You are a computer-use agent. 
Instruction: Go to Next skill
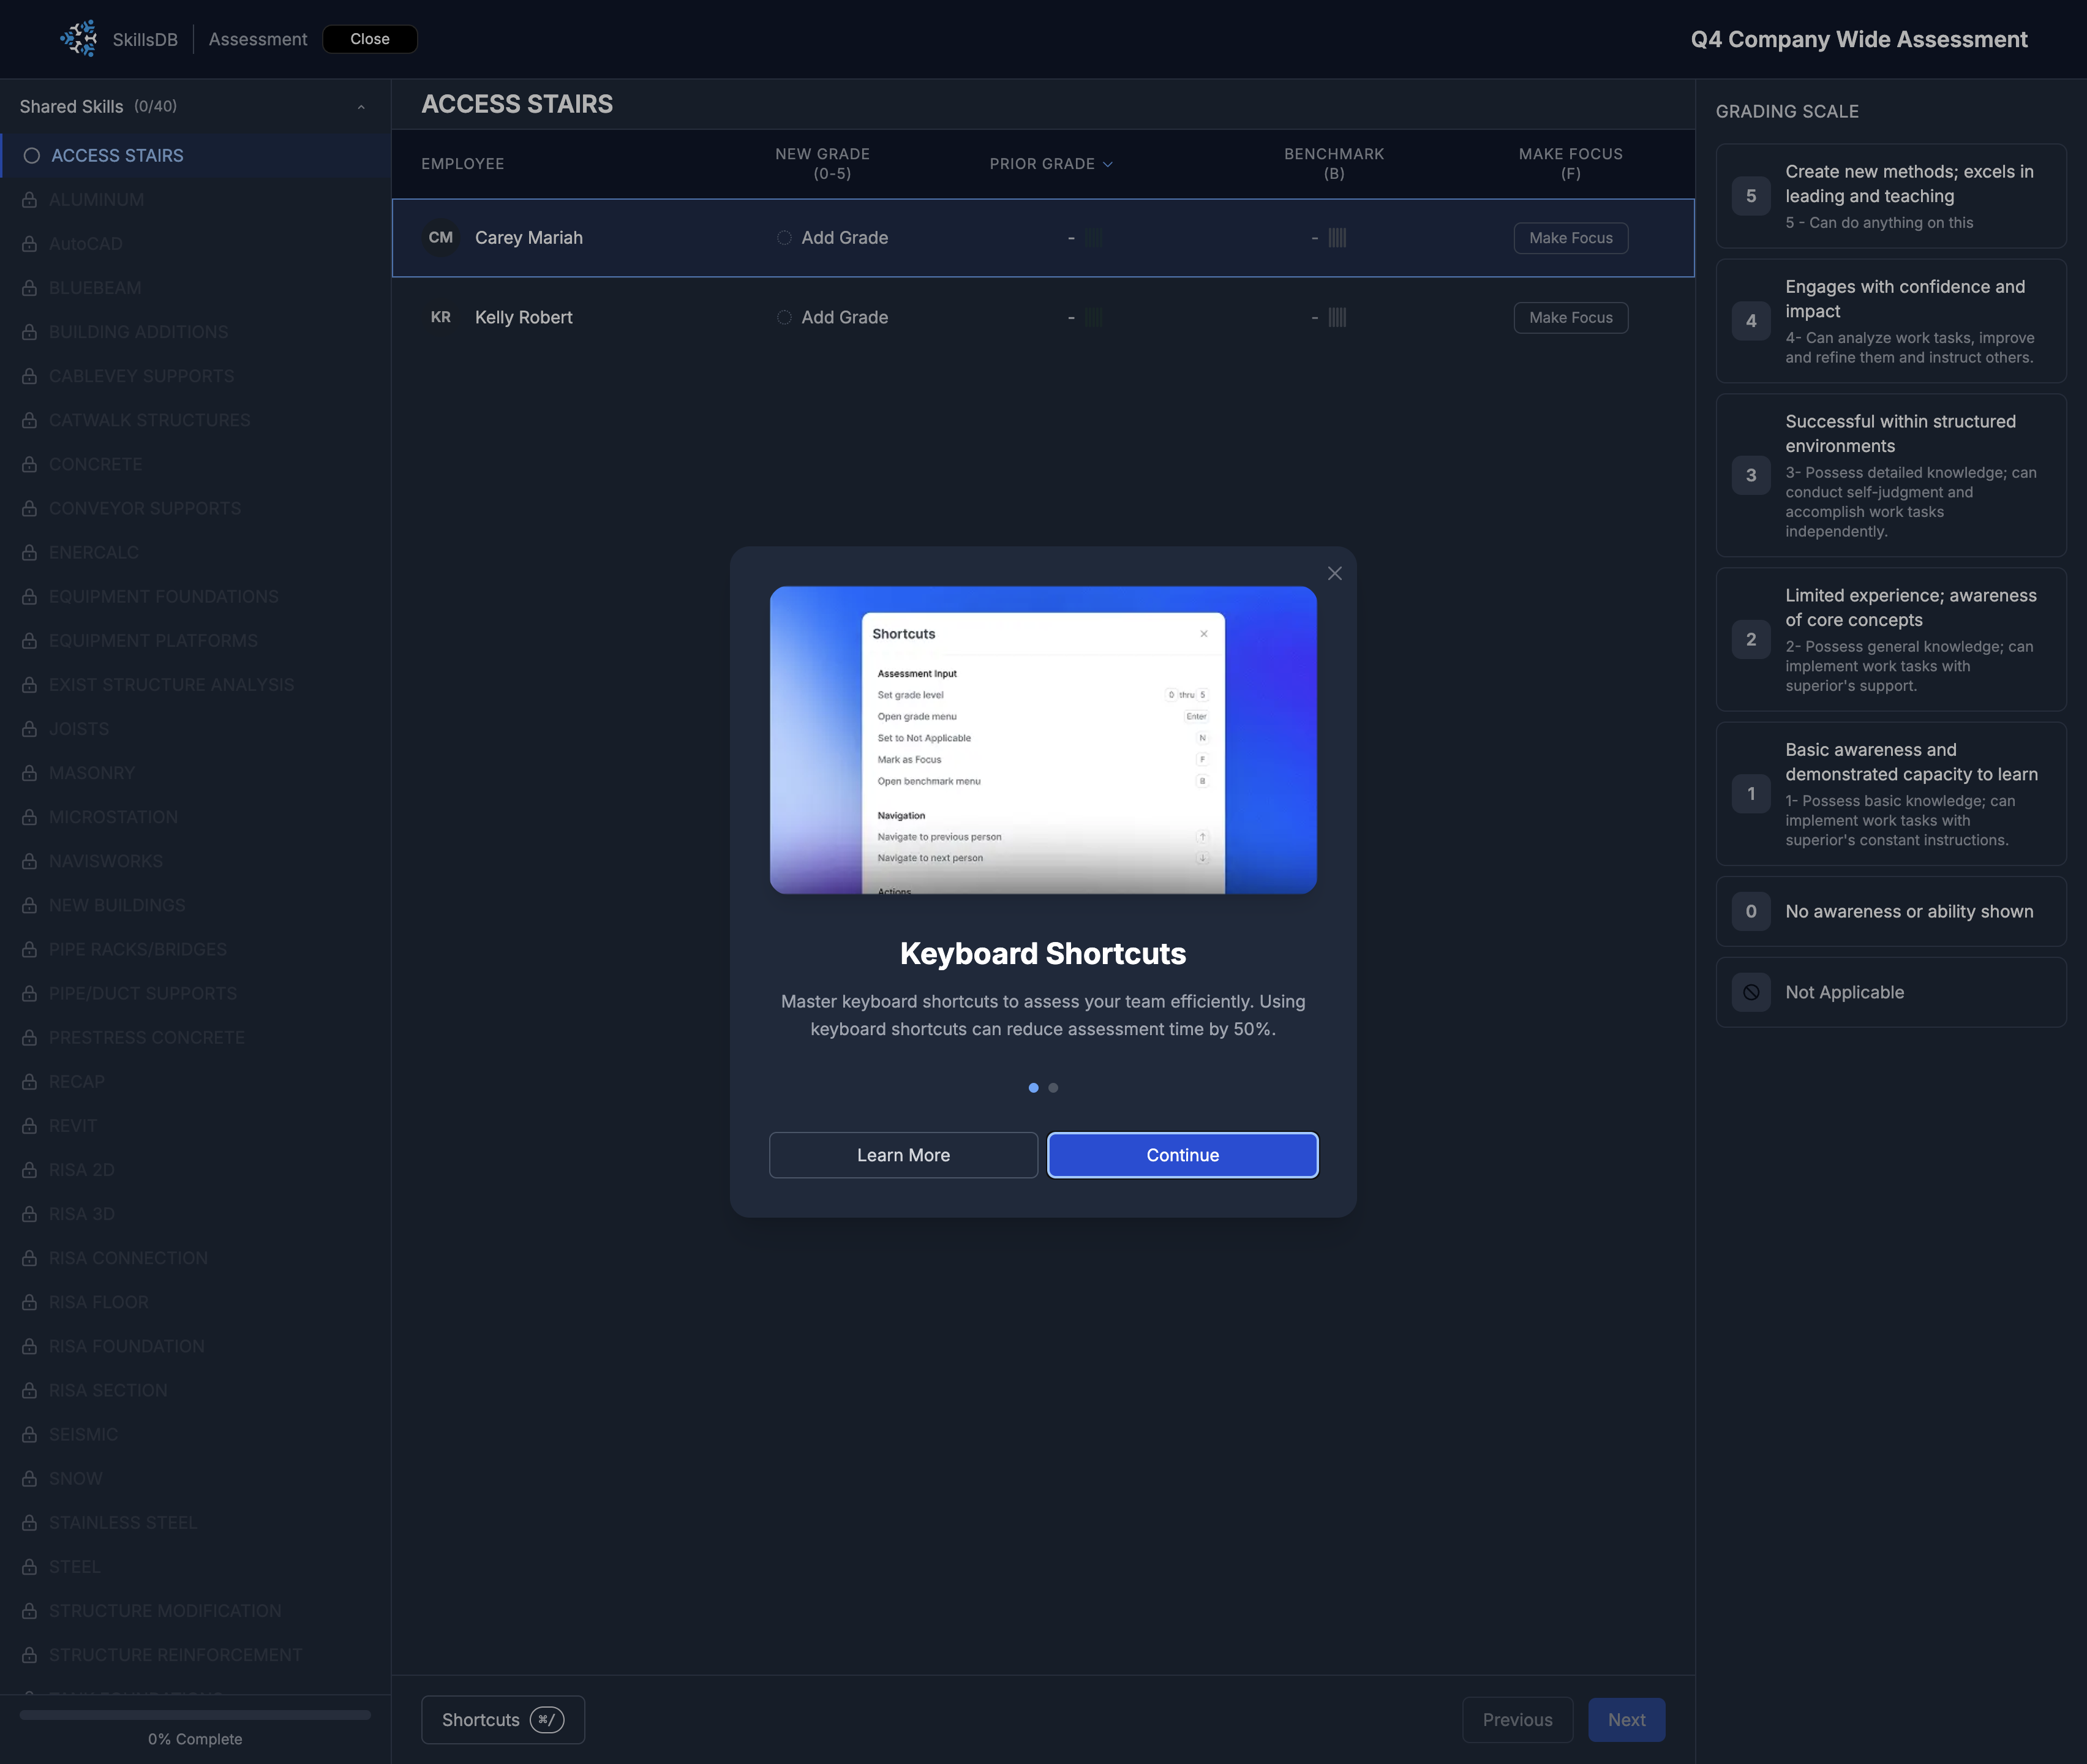pyautogui.click(x=1626, y=1720)
